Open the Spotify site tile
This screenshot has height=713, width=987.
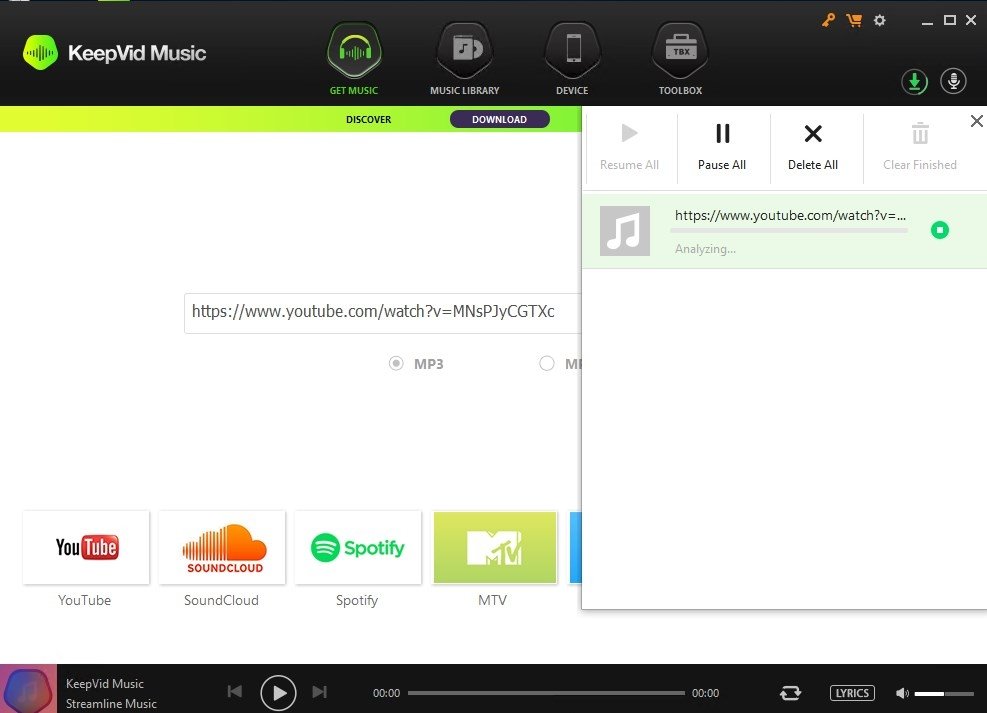coord(358,547)
